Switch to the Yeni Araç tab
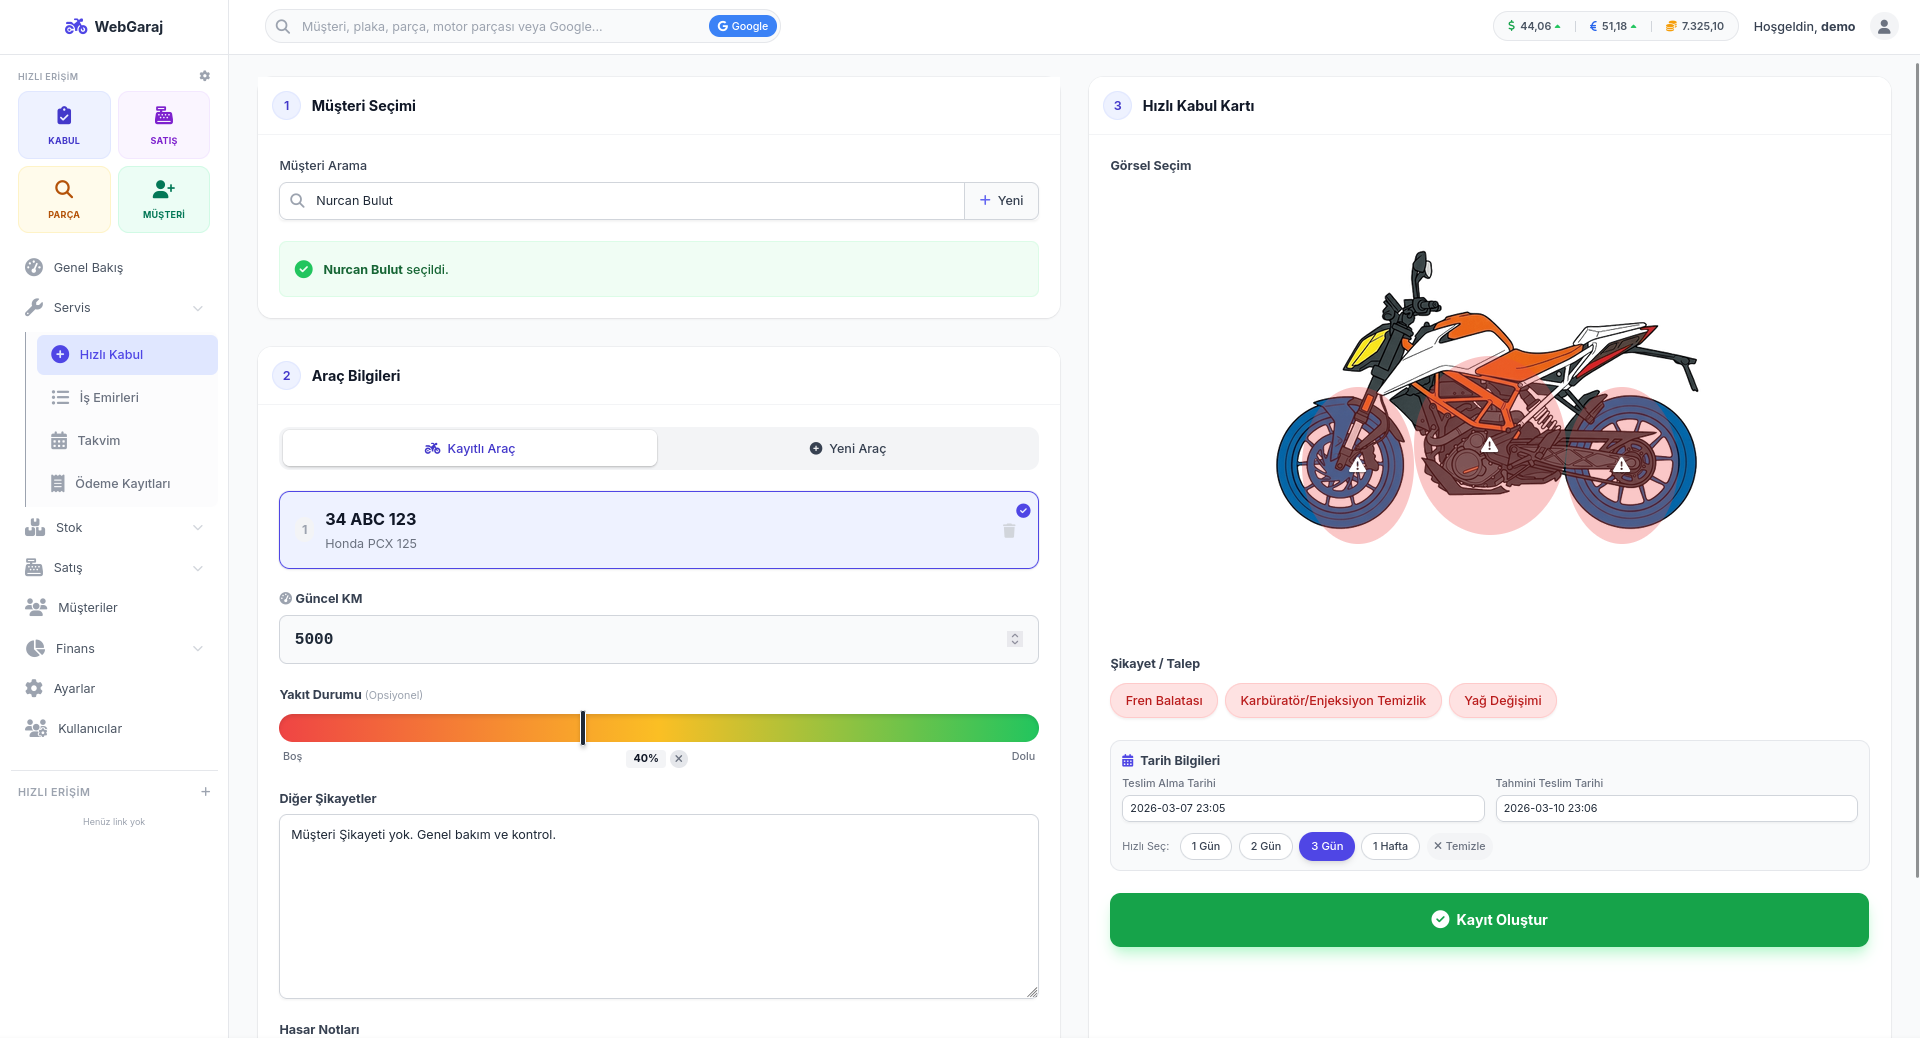Viewport: 1920px width, 1038px height. coord(847,449)
